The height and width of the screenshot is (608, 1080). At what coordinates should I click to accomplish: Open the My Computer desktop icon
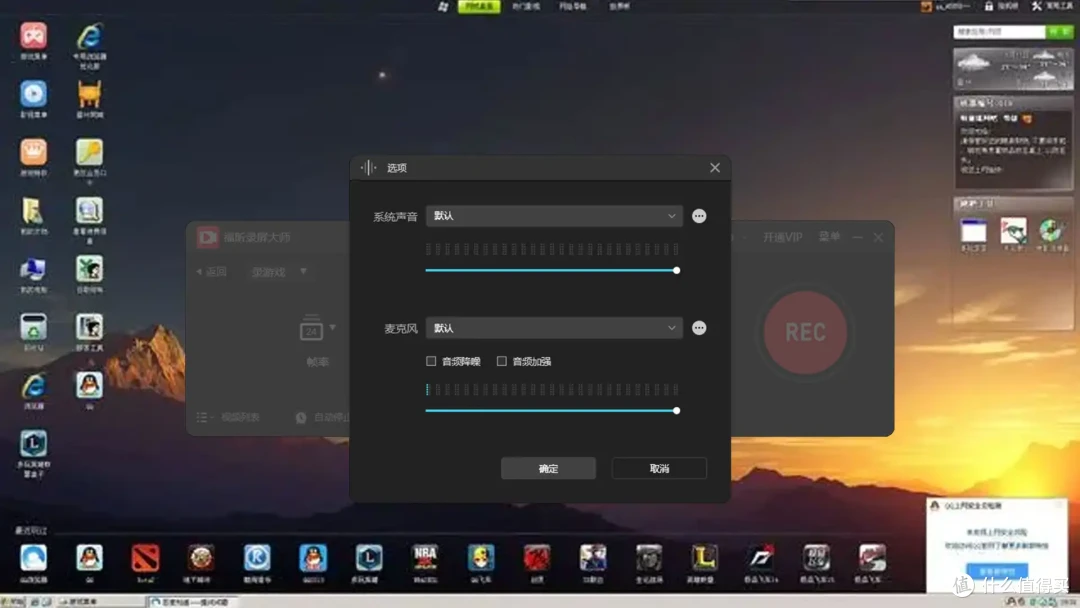(x=33, y=270)
